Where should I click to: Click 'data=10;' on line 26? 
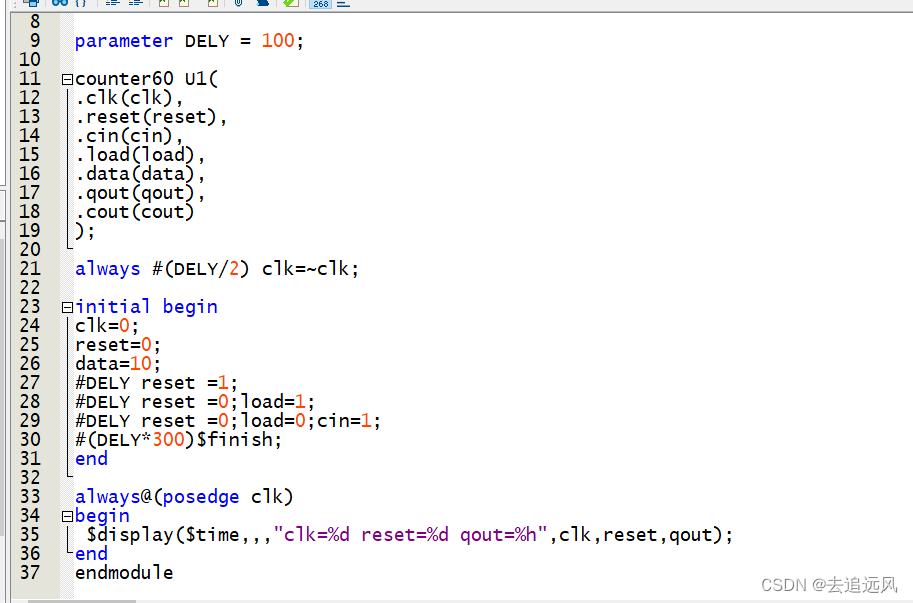118,364
